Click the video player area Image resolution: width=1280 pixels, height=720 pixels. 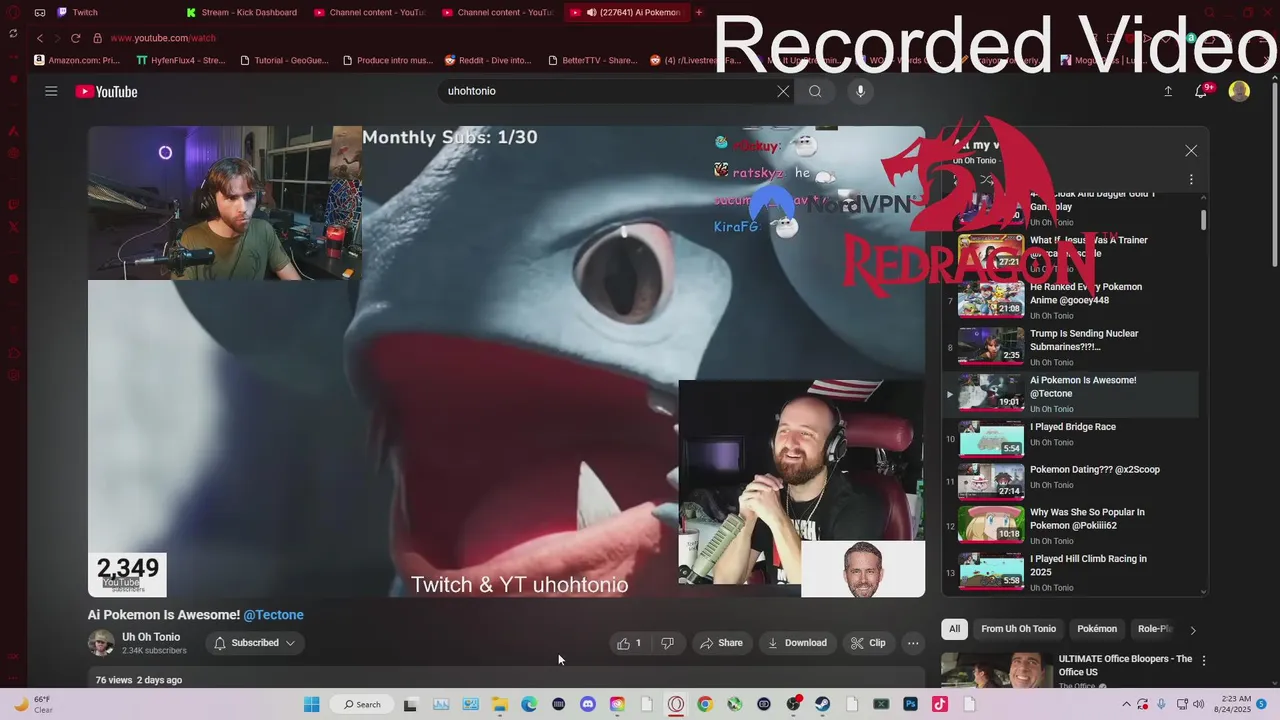pos(506,361)
